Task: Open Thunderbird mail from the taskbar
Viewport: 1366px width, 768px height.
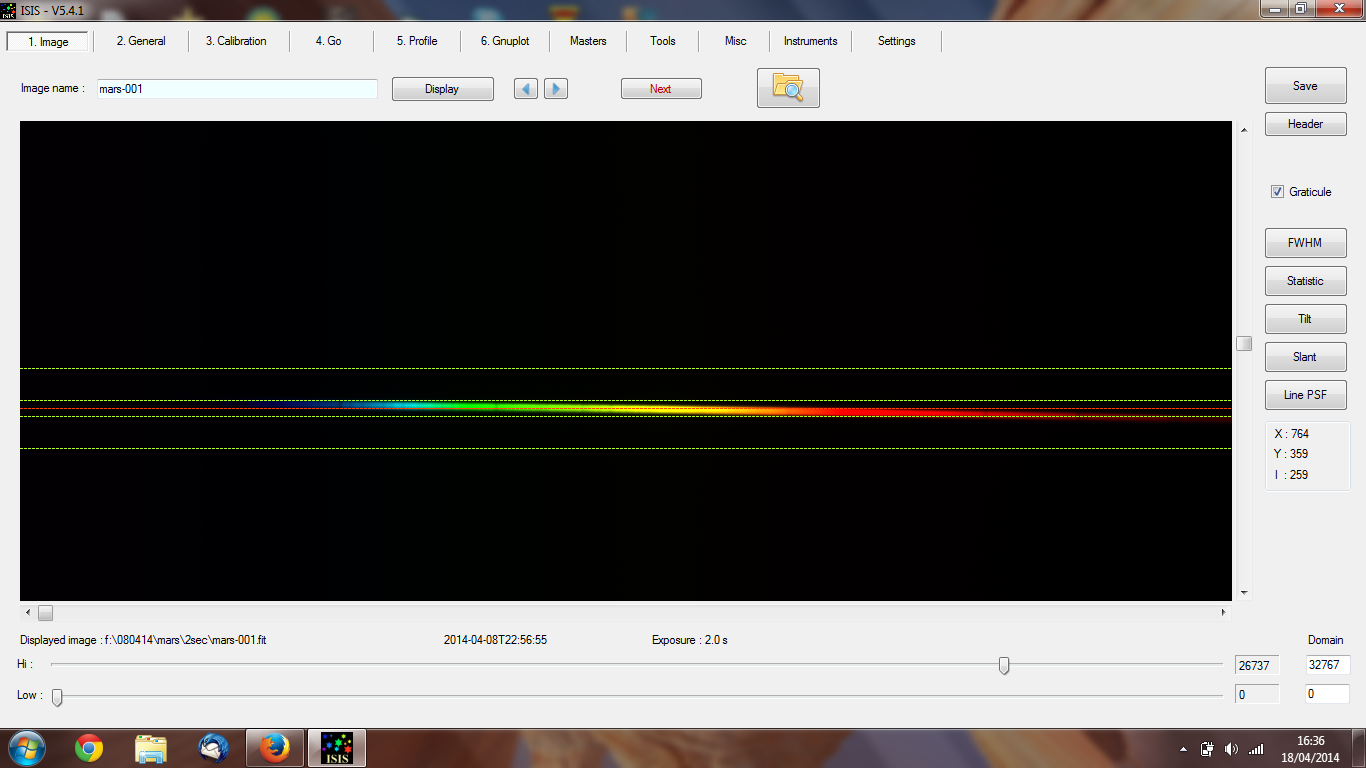Action: coord(213,748)
